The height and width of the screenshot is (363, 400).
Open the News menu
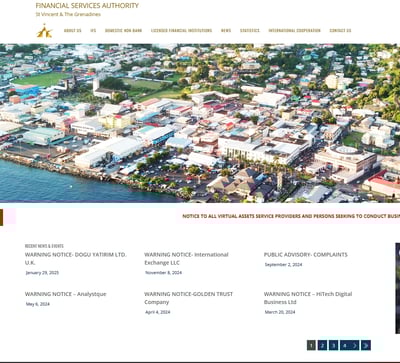tap(226, 30)
